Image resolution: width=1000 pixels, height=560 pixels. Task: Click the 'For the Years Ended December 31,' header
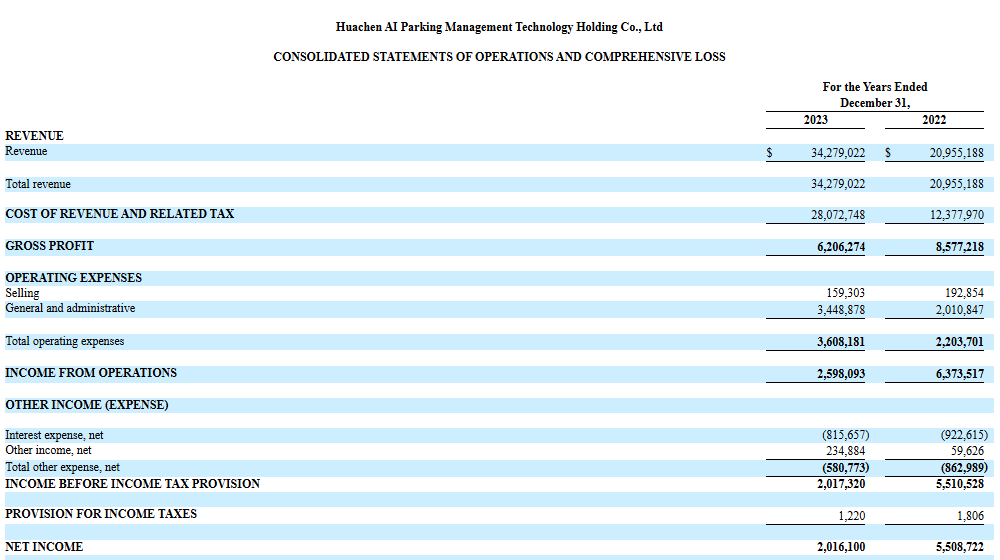[x=874, y=95]
